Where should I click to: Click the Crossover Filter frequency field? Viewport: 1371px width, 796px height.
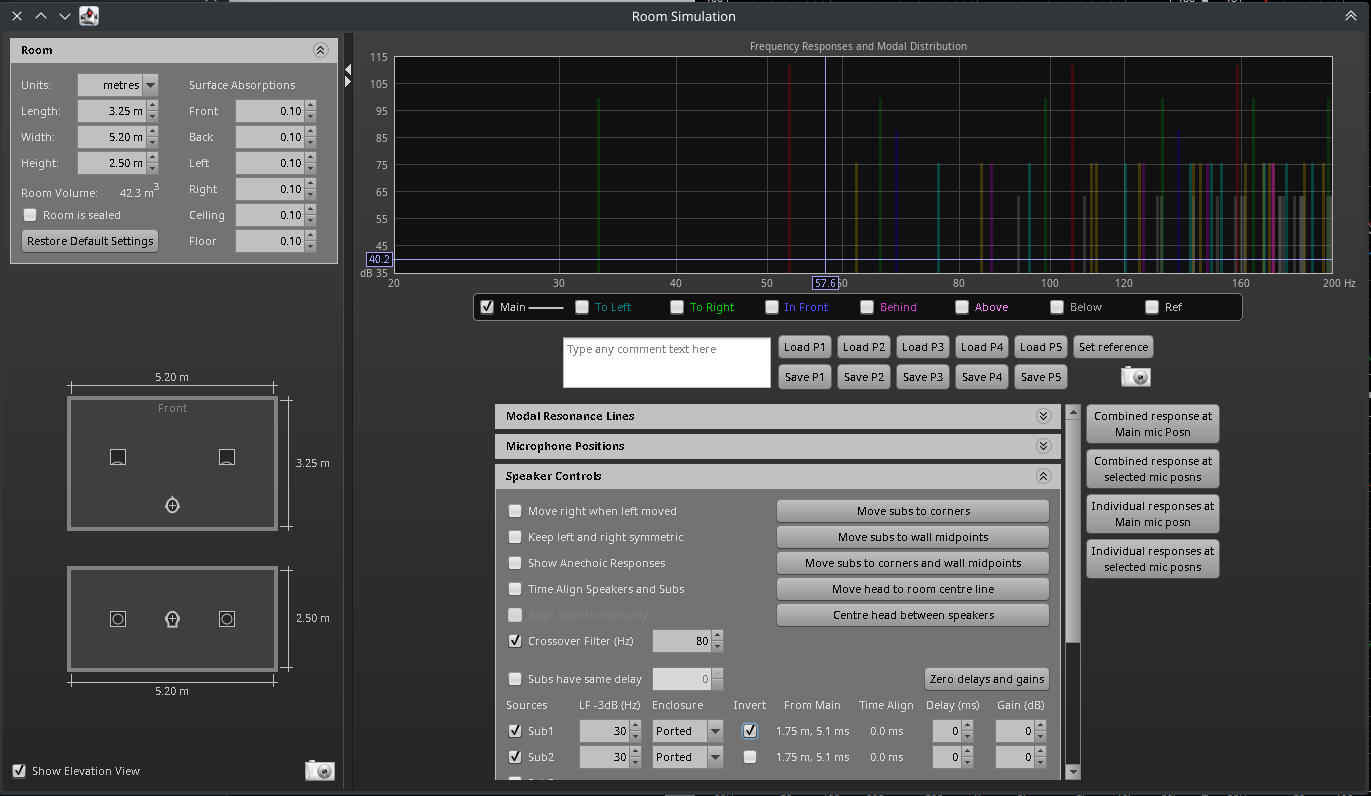681,641
